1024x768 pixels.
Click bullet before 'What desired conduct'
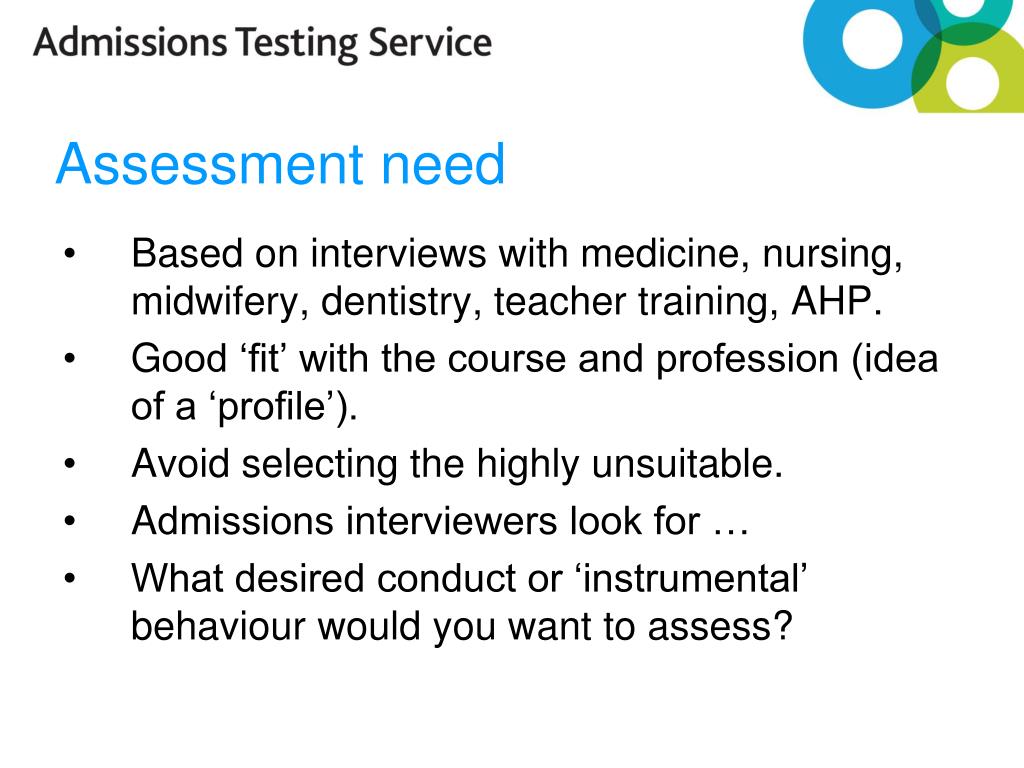[x=70, y=579]
